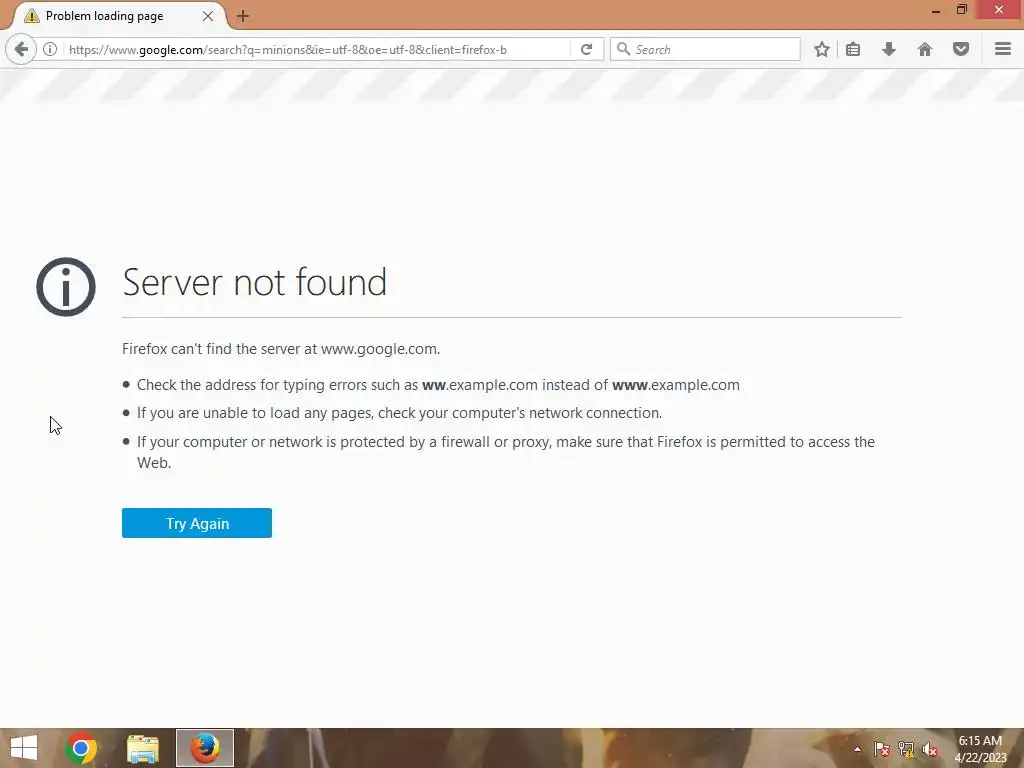
Task: Open network status tray icon
Action: (x=906, y=749)
